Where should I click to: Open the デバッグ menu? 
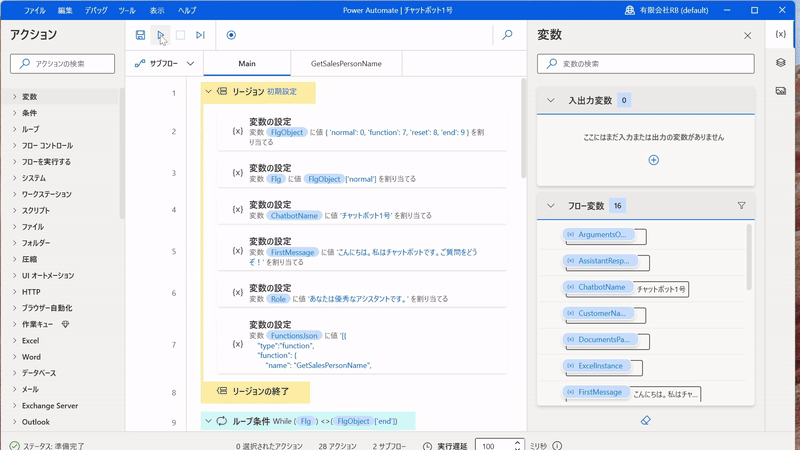pyautogui.click(x=96, y=10)
